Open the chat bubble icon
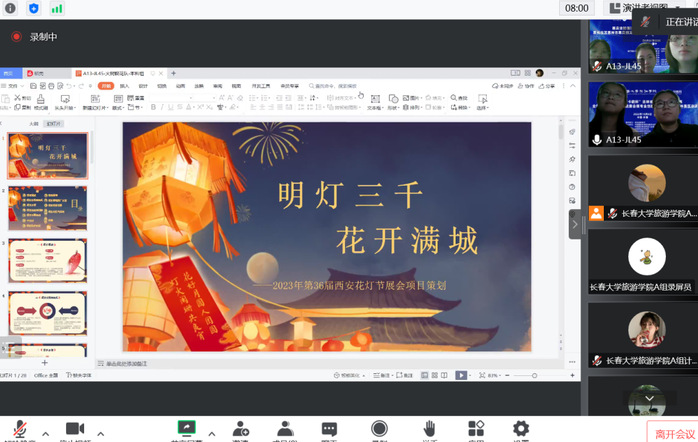Viewport: 698px width, 442px height. [330, 429]
